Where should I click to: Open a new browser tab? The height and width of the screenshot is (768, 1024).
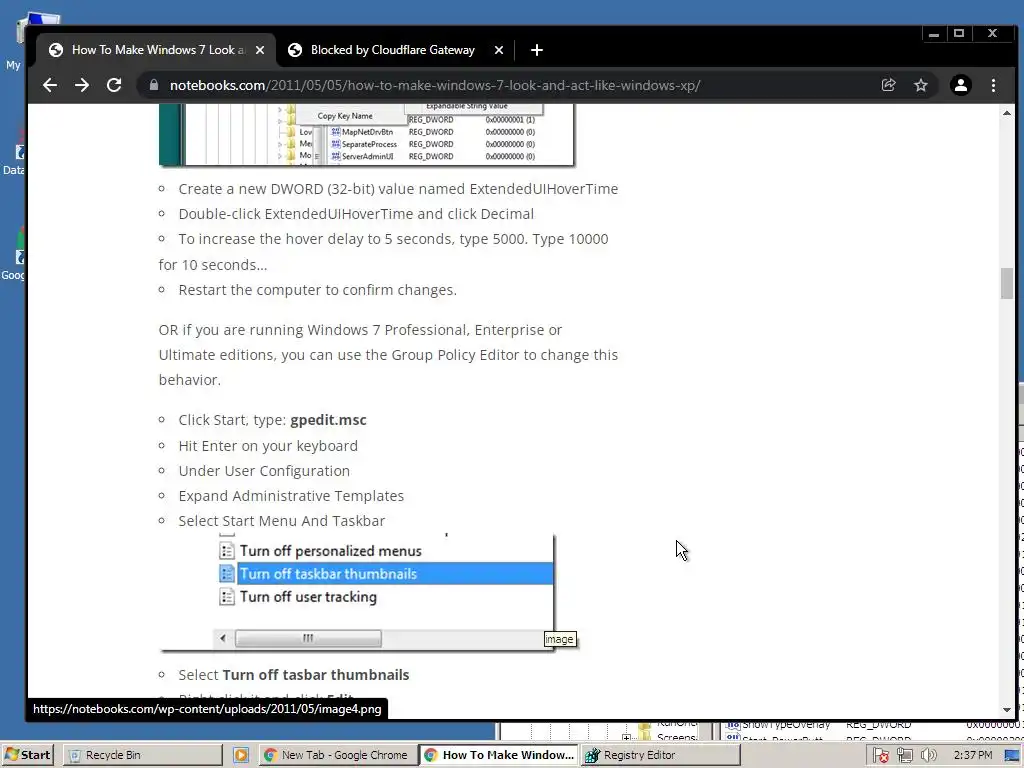pos(537,50)
